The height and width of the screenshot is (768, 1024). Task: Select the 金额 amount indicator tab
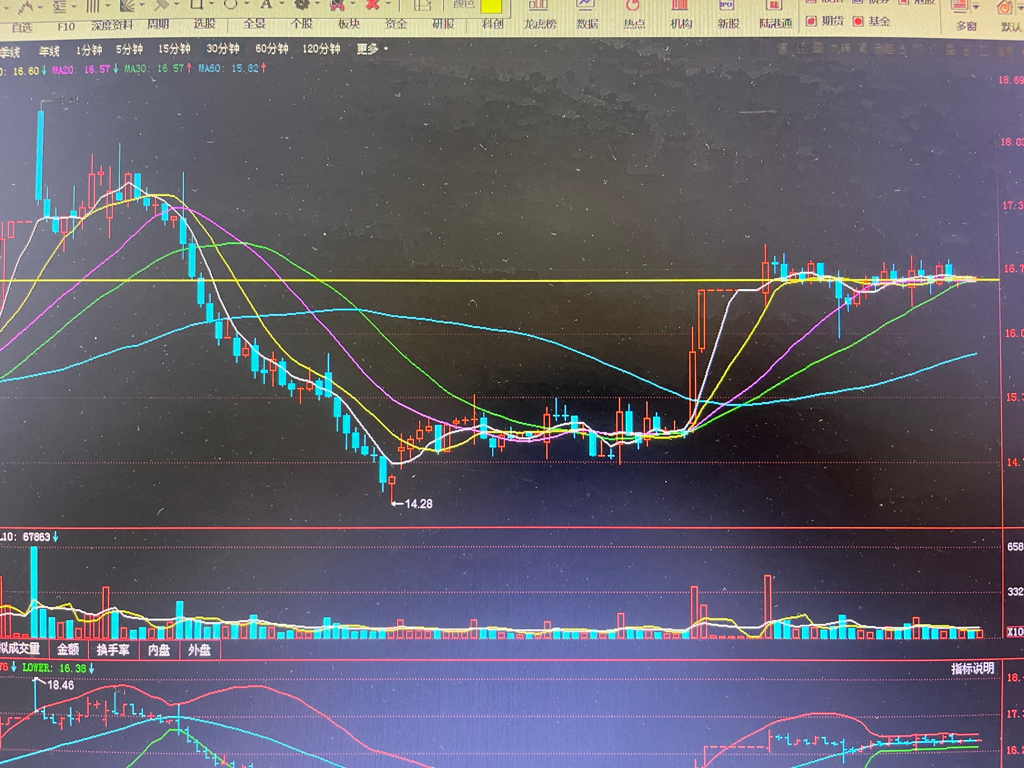coord(68,649)
